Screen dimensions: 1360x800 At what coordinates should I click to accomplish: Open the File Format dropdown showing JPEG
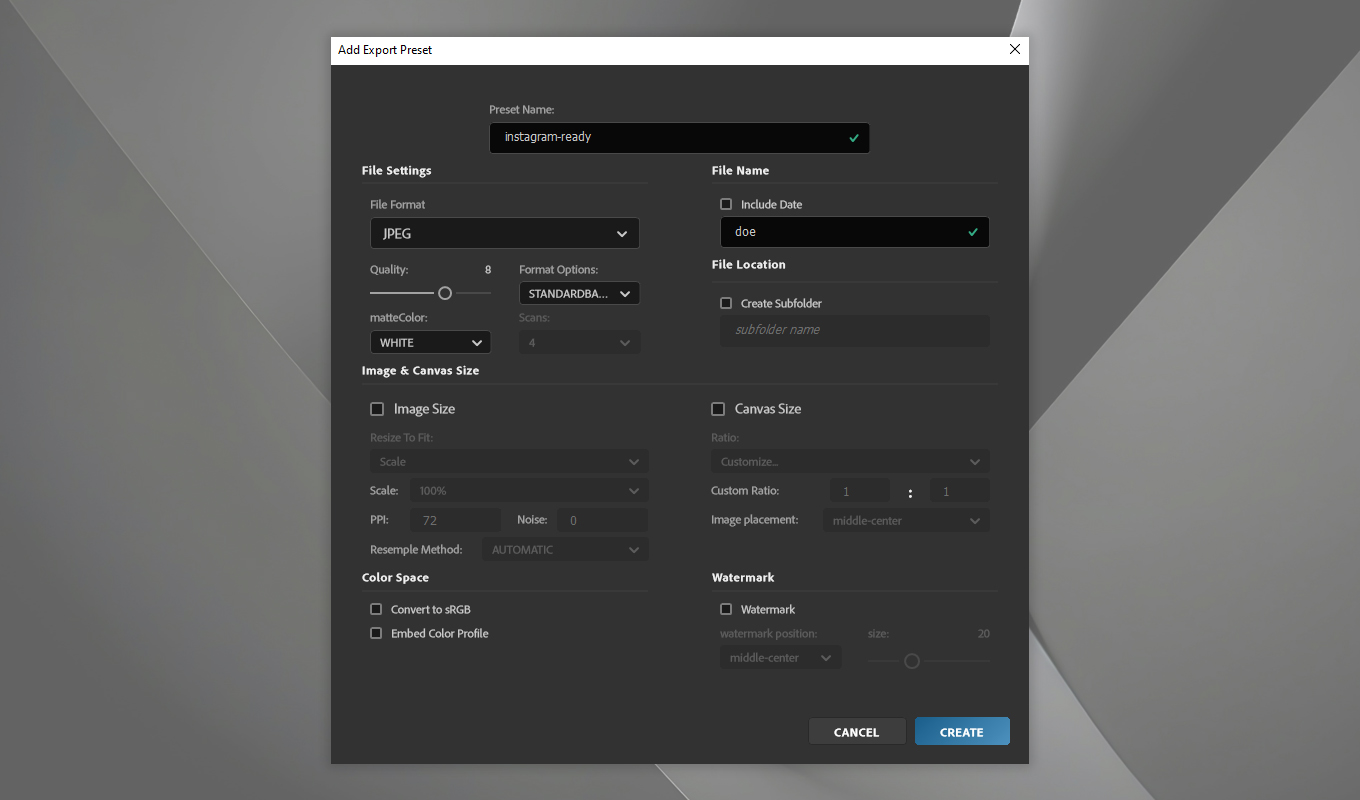coord(504,233)
